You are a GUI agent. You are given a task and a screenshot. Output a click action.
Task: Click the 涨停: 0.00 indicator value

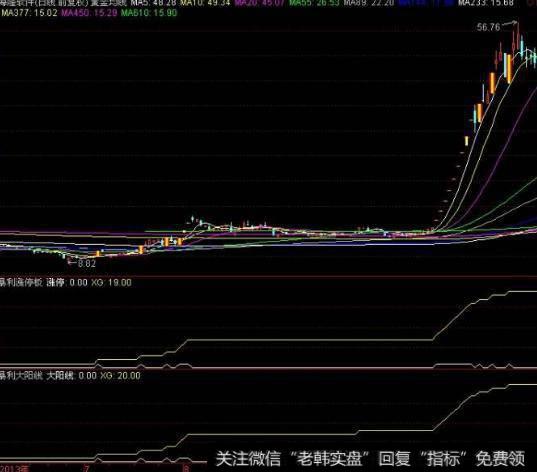(67, 283)
